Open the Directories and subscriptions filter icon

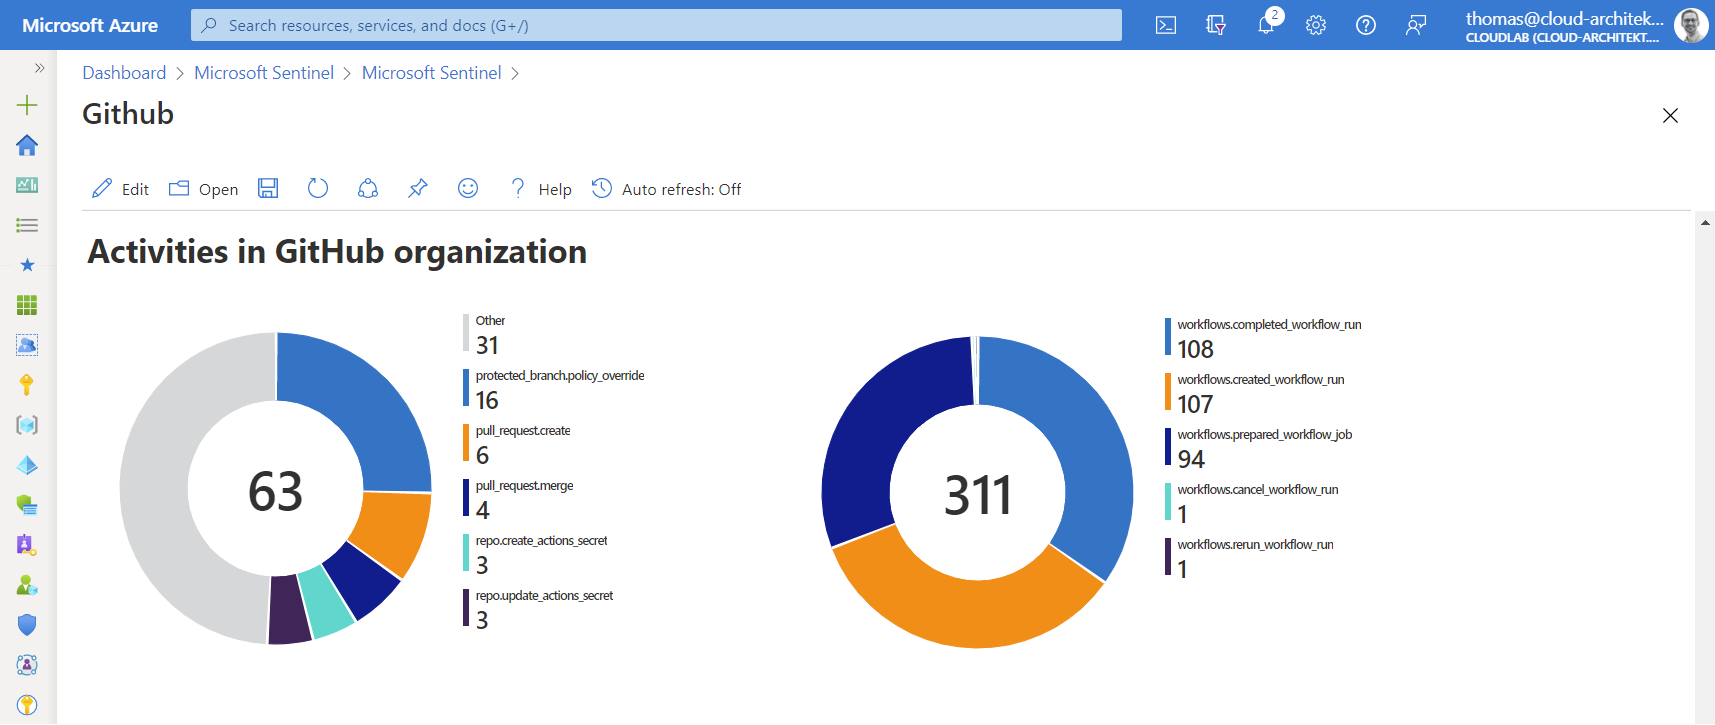1216,25
